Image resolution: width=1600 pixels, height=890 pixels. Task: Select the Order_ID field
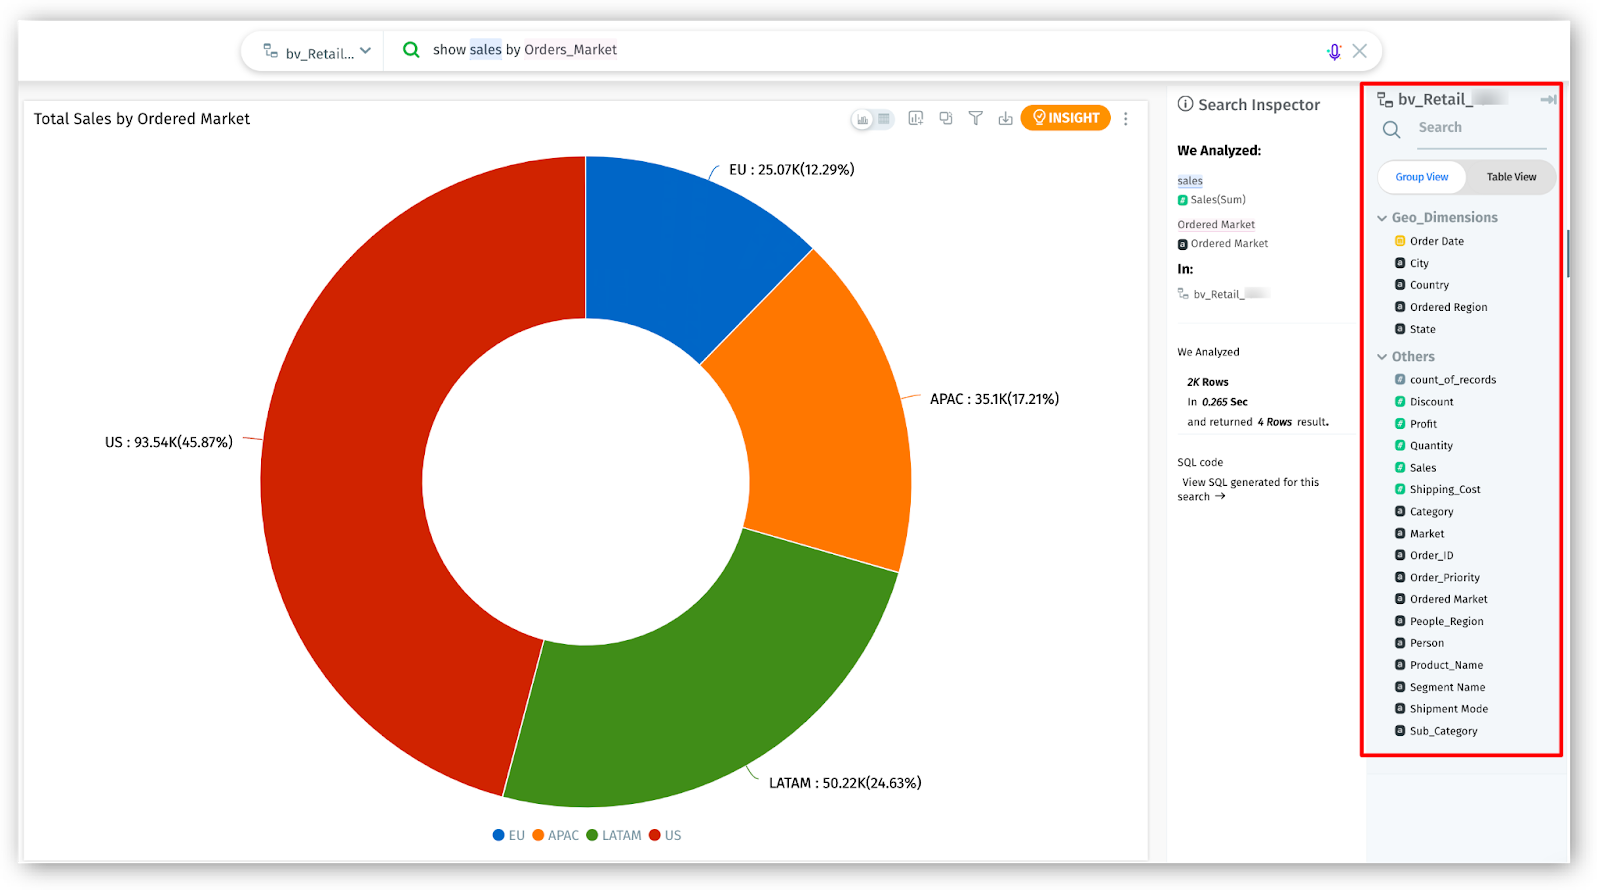tap(1431, 556)
